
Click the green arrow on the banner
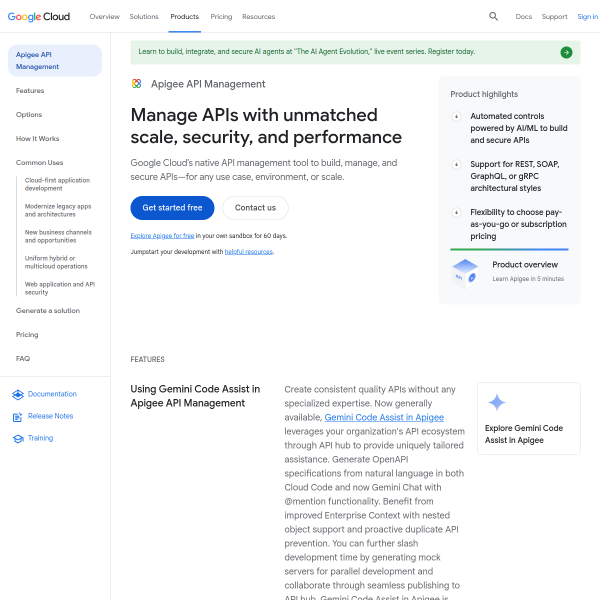[566, 52]
